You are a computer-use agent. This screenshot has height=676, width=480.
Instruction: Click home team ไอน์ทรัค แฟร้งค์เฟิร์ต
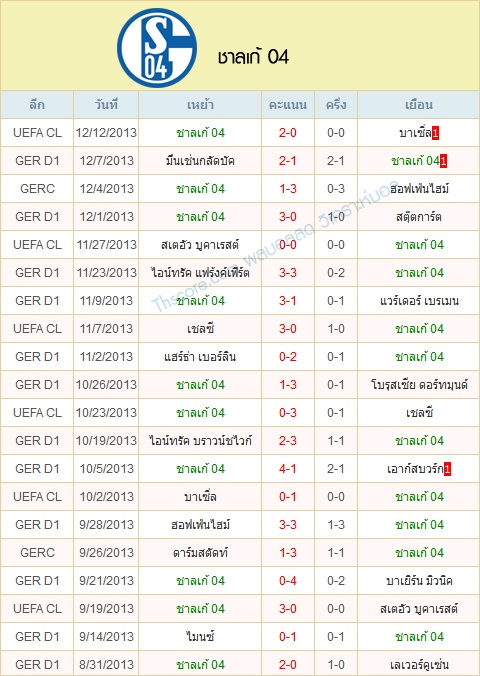[200, 273]
